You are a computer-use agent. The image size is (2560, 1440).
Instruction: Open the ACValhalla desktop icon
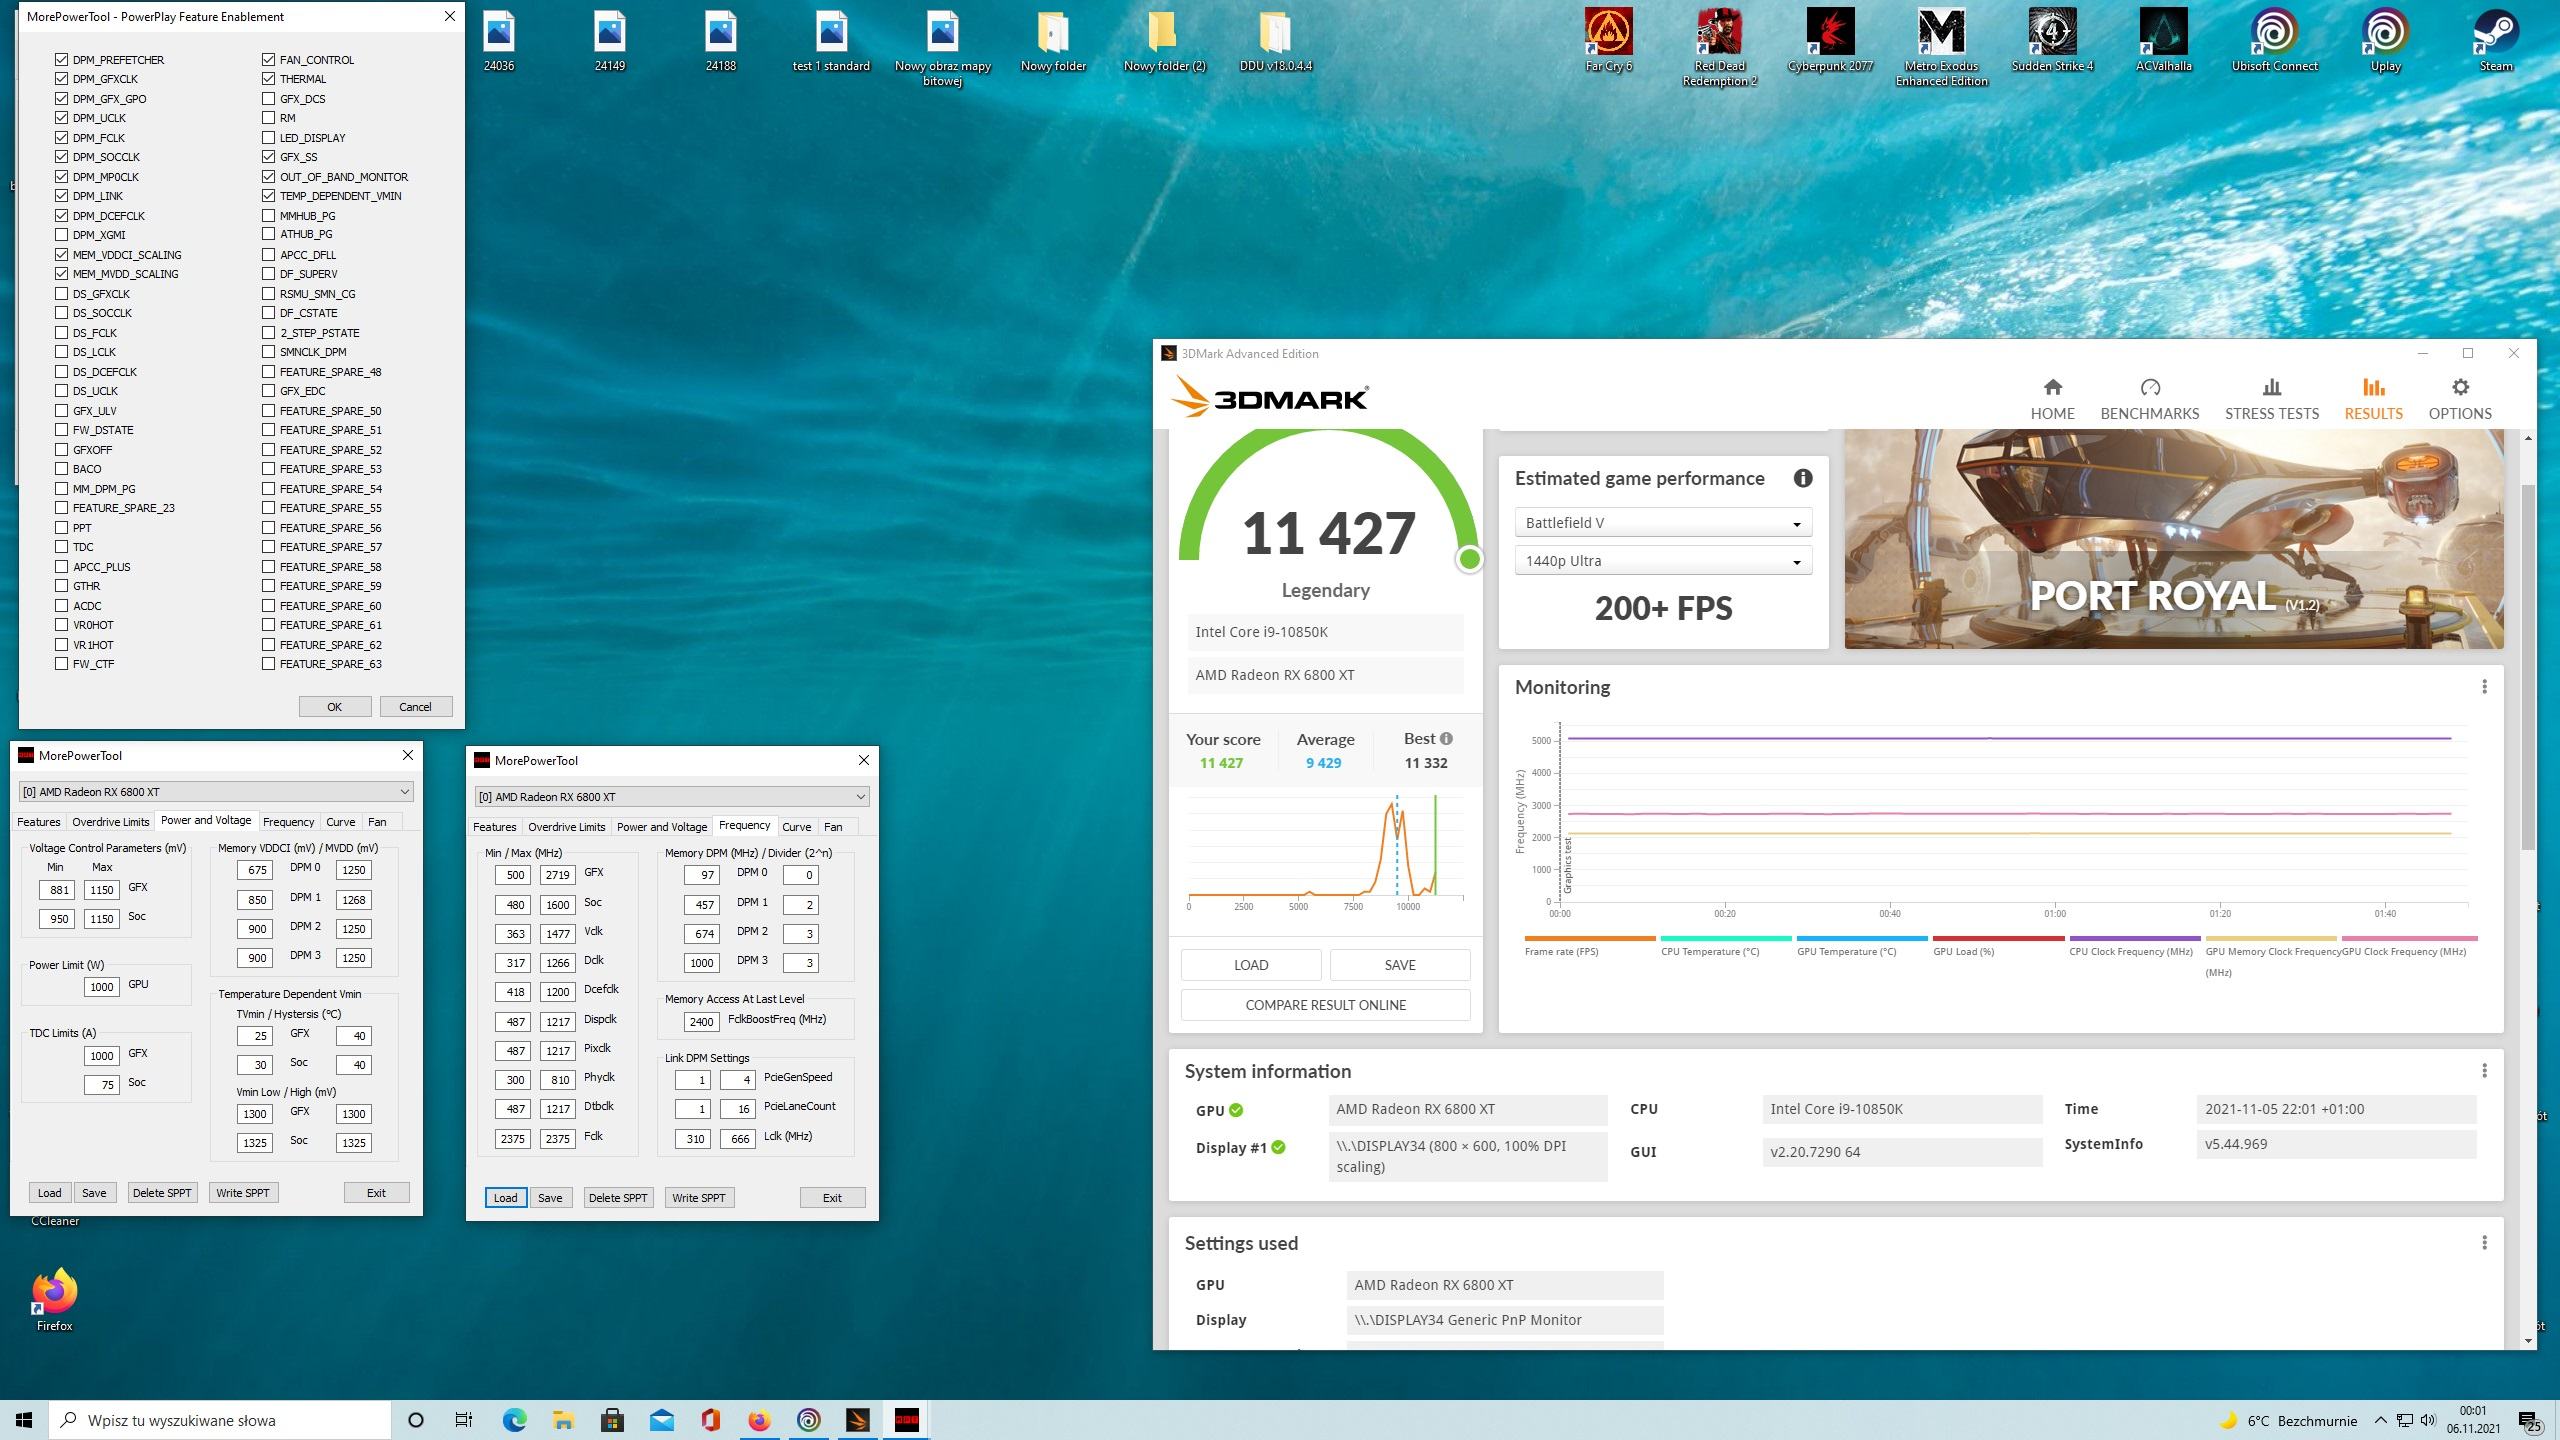pyautogui.click(x=2163, y=40)
